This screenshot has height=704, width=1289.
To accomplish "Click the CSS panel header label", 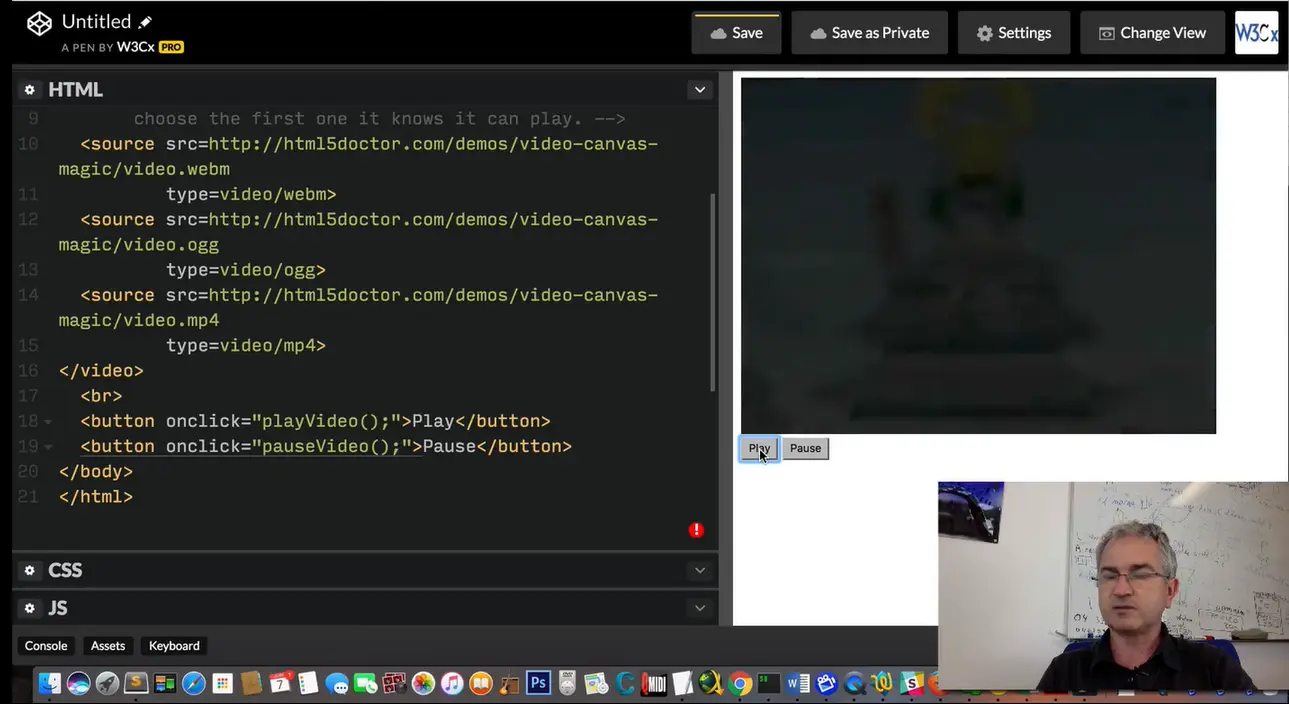I will click(x=65, y=570).
